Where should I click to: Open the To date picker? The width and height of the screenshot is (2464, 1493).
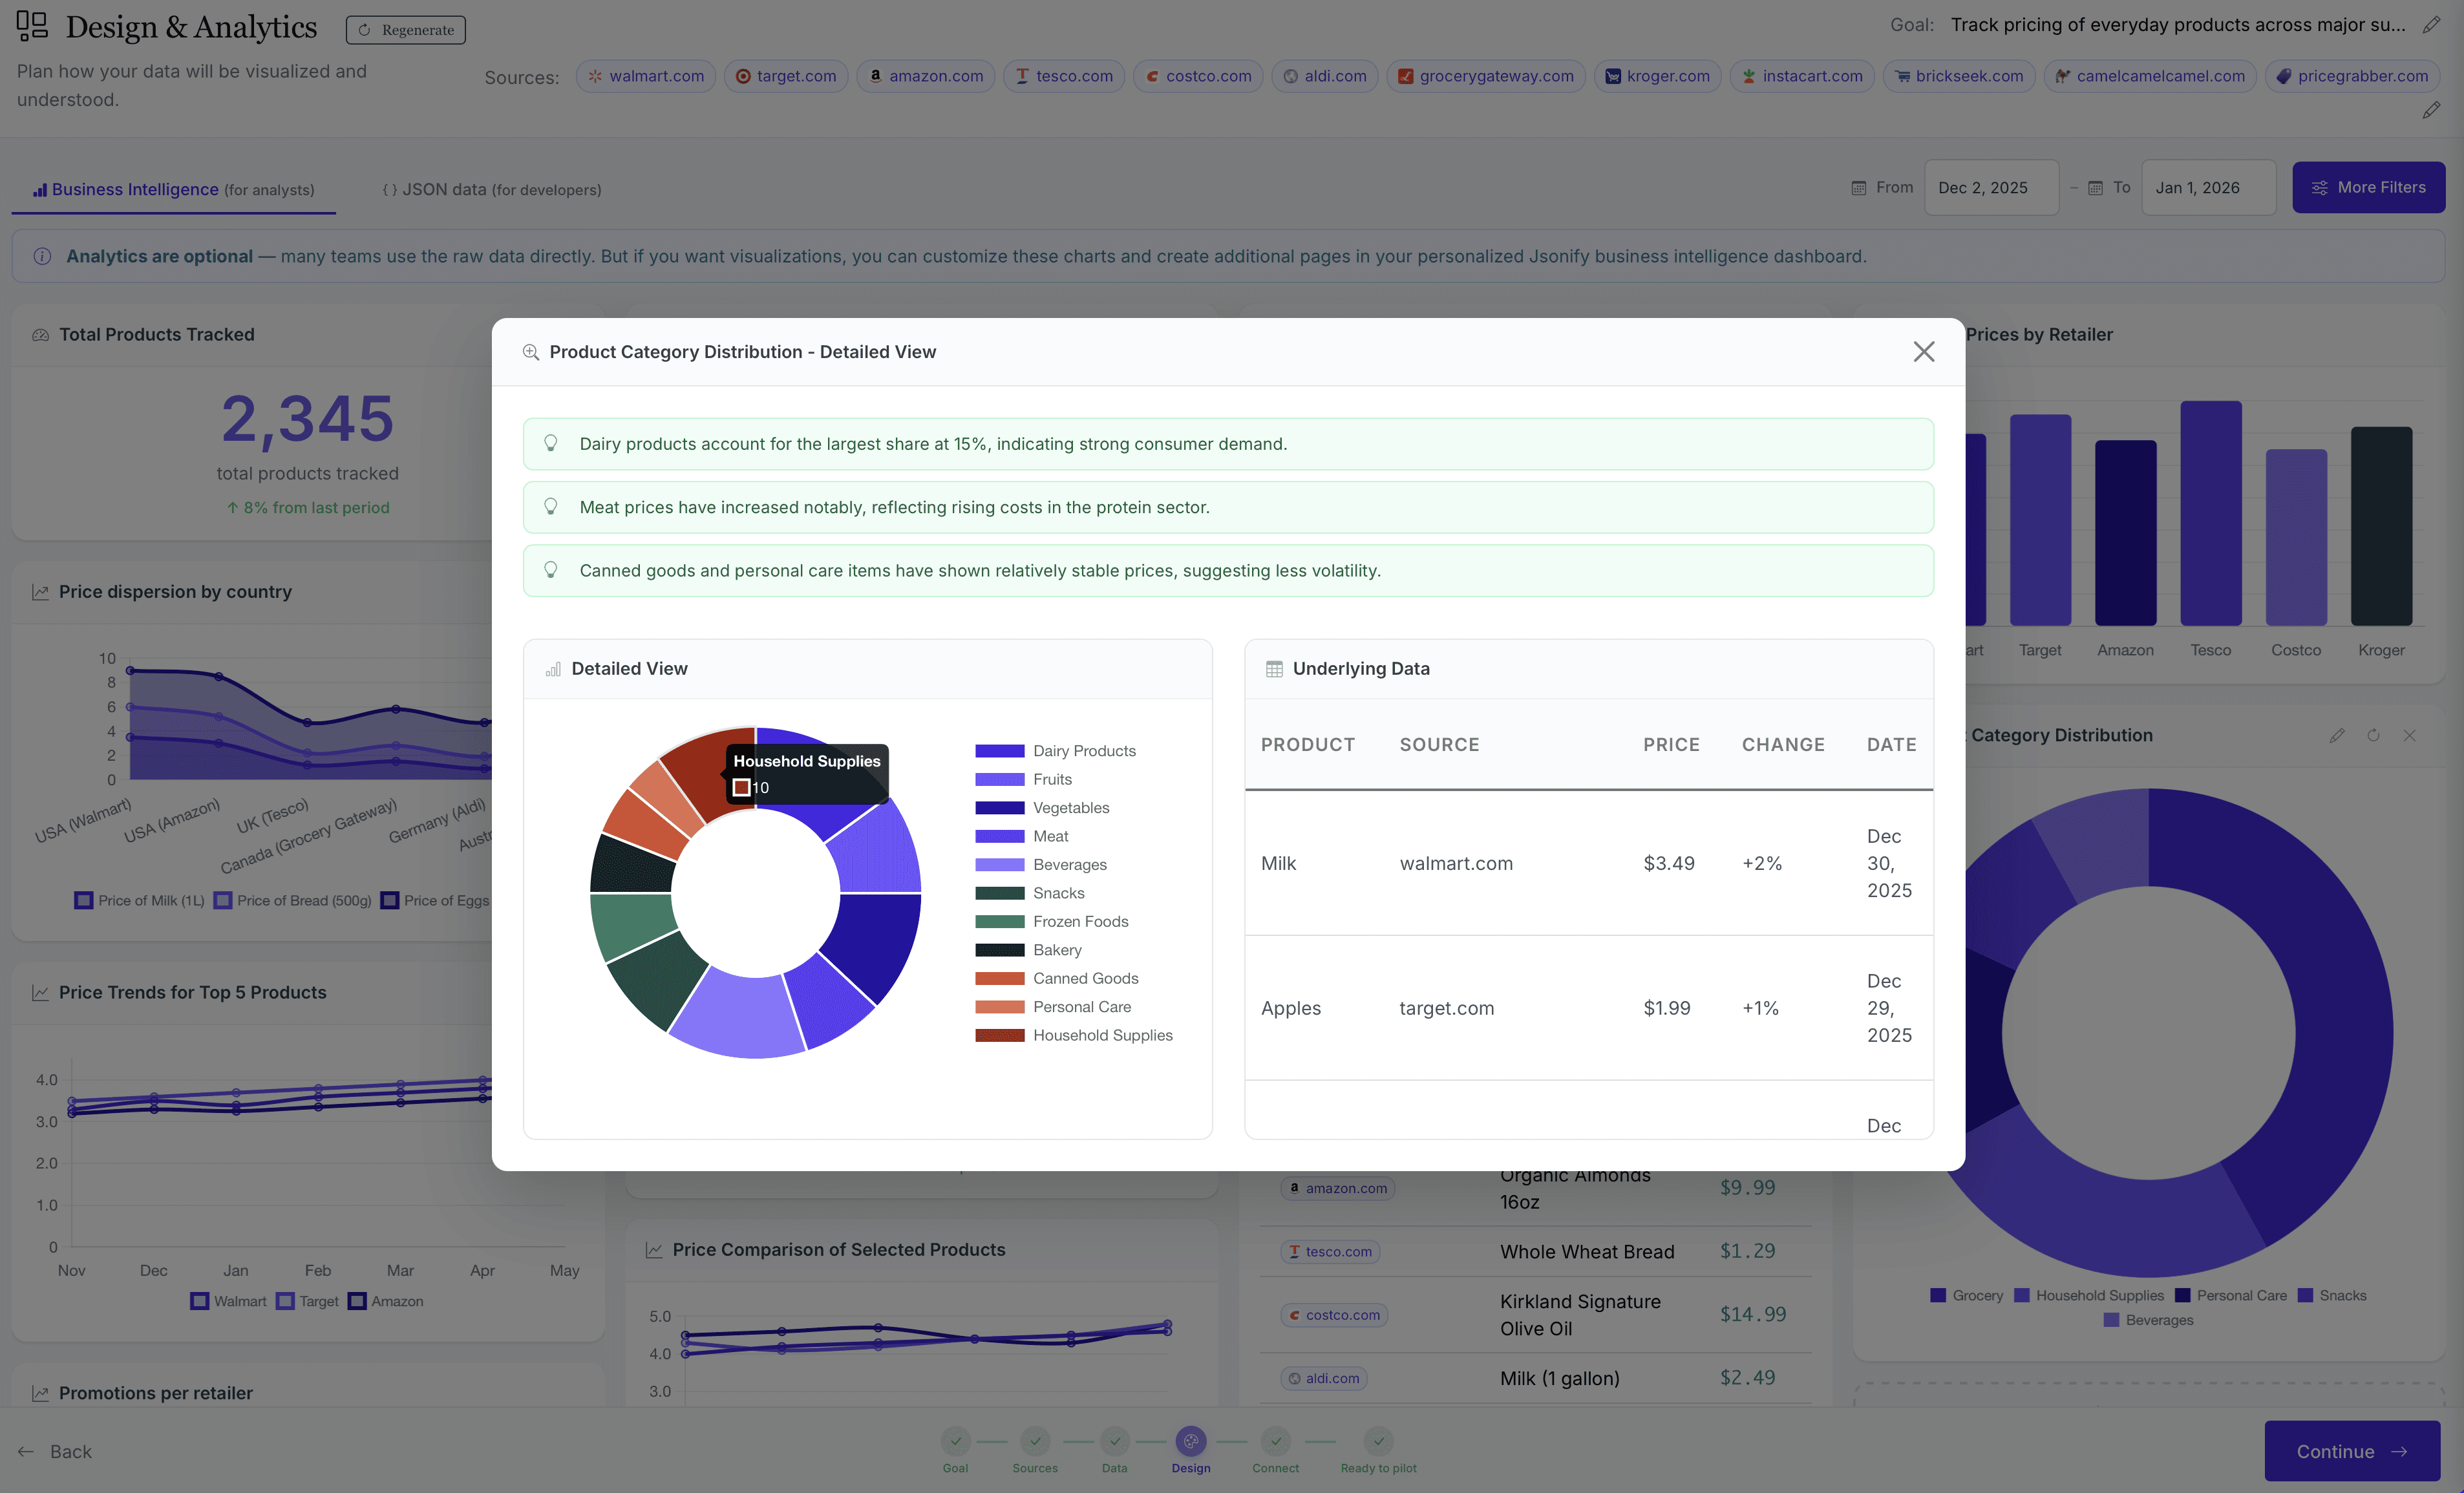tap(2207, 188)
